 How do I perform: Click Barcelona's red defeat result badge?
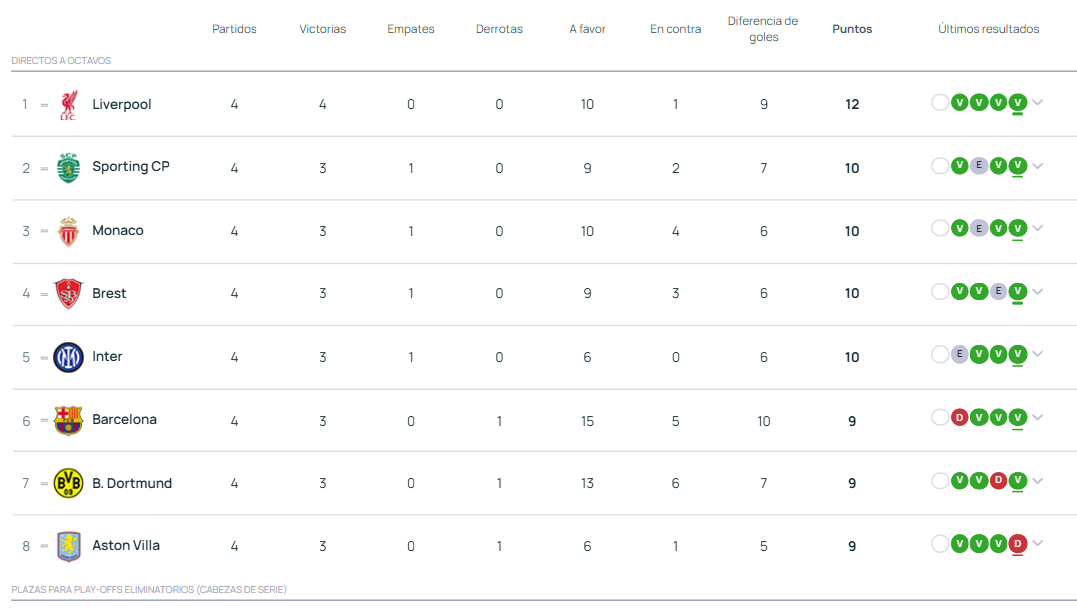[960, 417]
